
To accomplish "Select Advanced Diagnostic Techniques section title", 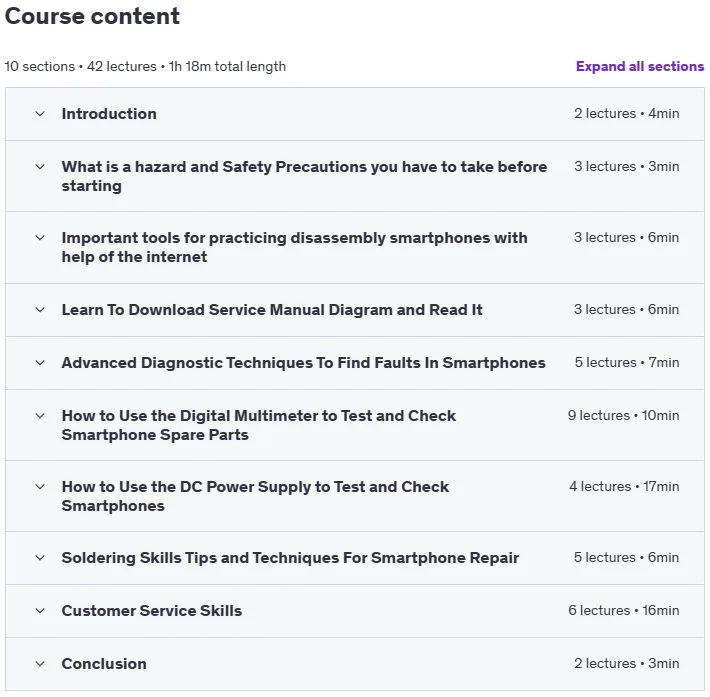I will tap(303, 363).
